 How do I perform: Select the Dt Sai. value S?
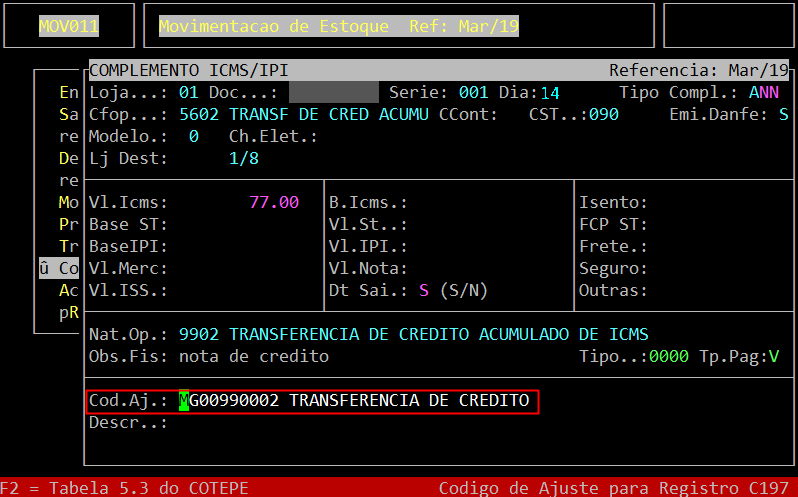click(424, 290)
